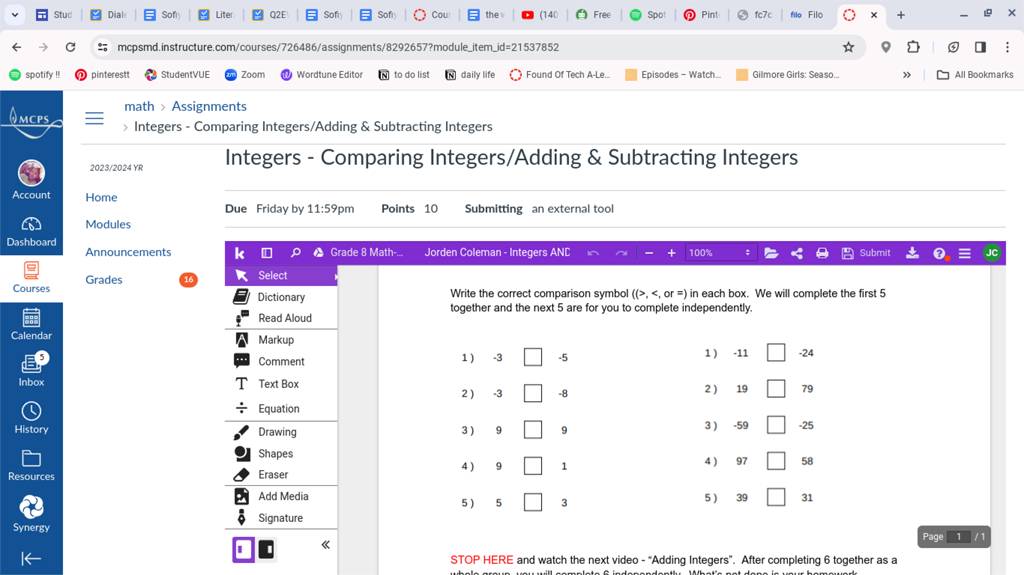The image size is (1024, 575).
Task: Open the Synergy link in sidebar
Action: click(31, 514)
